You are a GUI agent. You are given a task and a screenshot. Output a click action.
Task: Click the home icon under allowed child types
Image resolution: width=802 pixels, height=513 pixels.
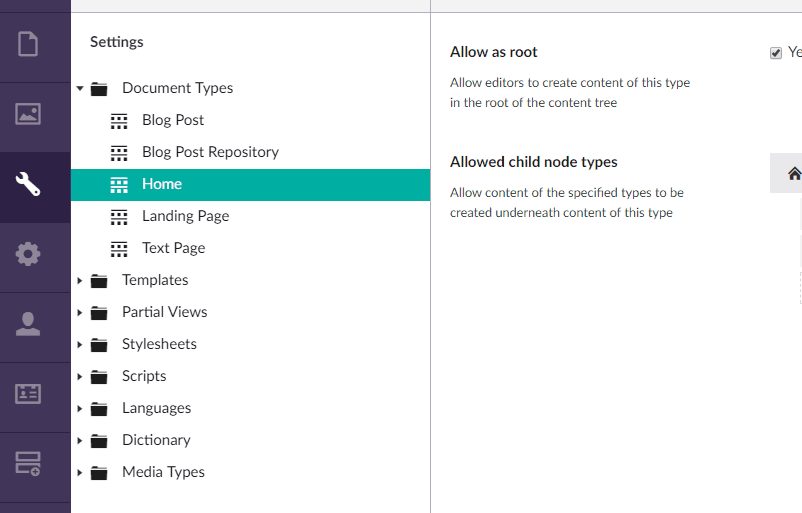point(794,174)
